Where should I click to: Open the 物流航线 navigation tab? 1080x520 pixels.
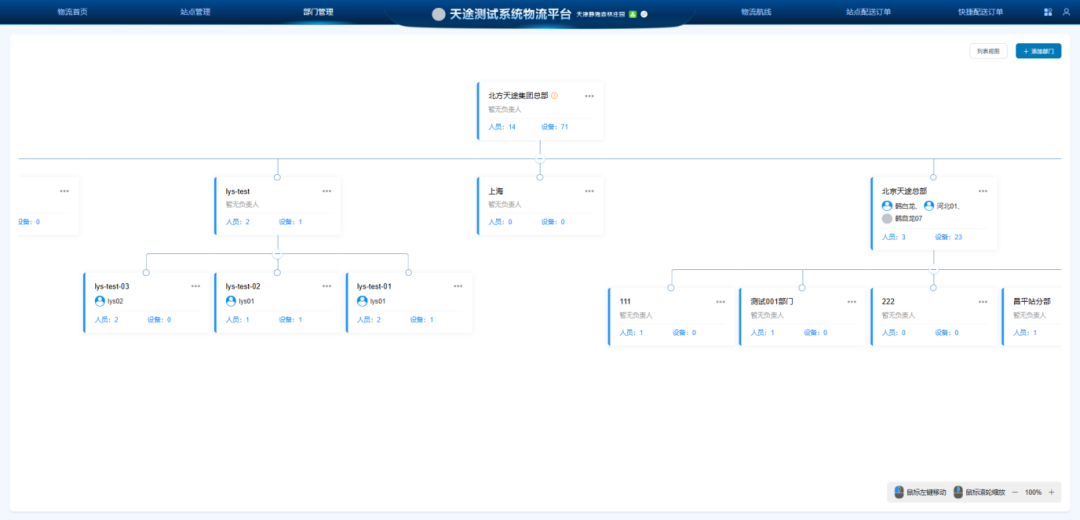(x=756, y=12)
